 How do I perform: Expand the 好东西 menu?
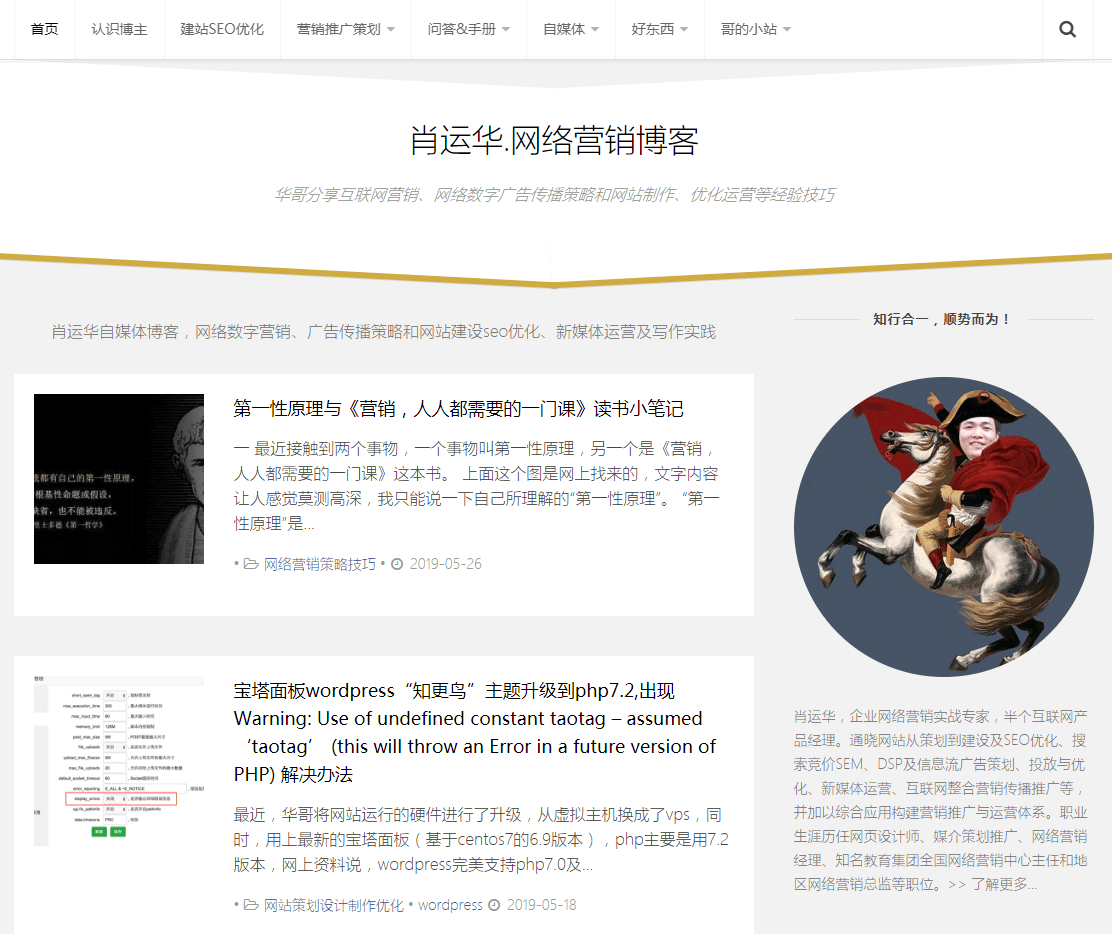click(659, 29)
